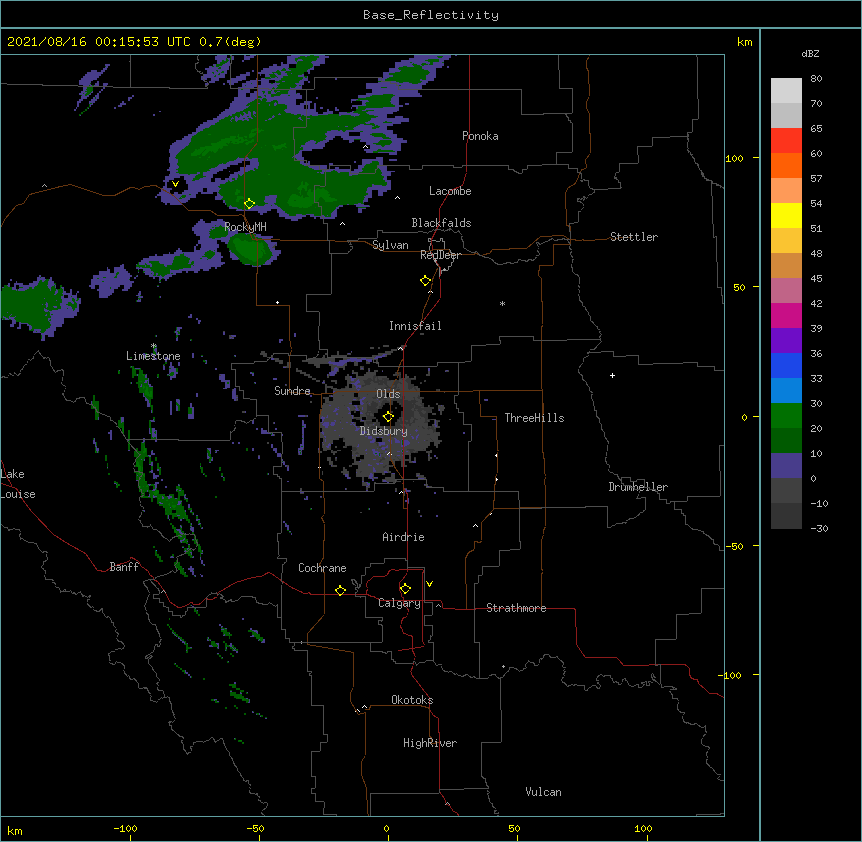This screenshot has width=862, height=842.
Task: Click the Lake Louise label
Action: [x=18, y=484]
